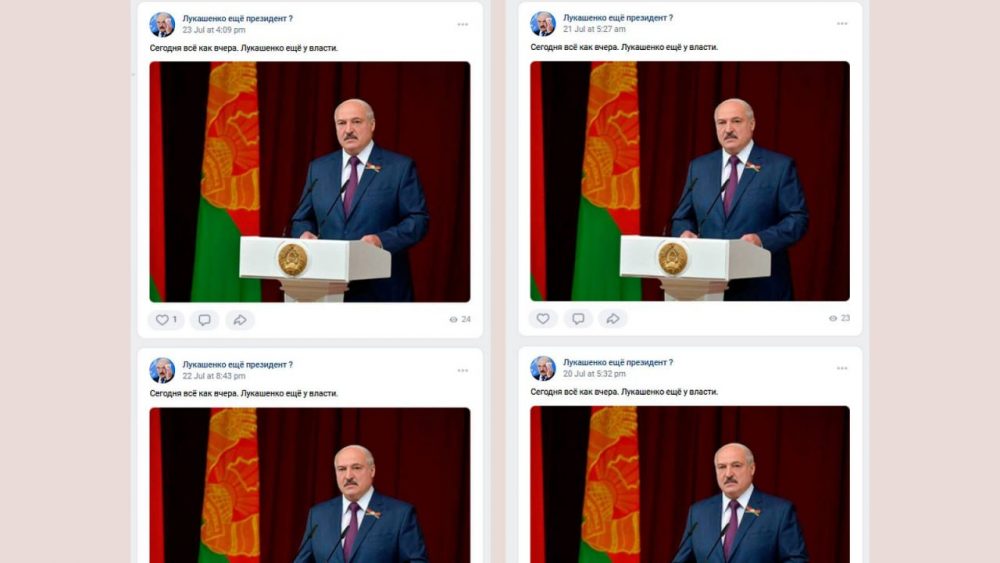Open the timestamp 22 Jul at 8:43 pm

point(214,376)
